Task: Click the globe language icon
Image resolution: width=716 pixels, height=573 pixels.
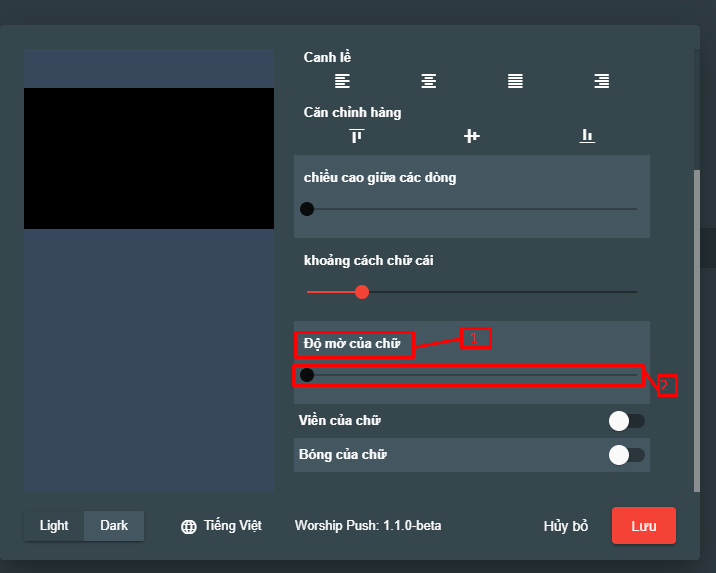Action: (x=189, y=526)
